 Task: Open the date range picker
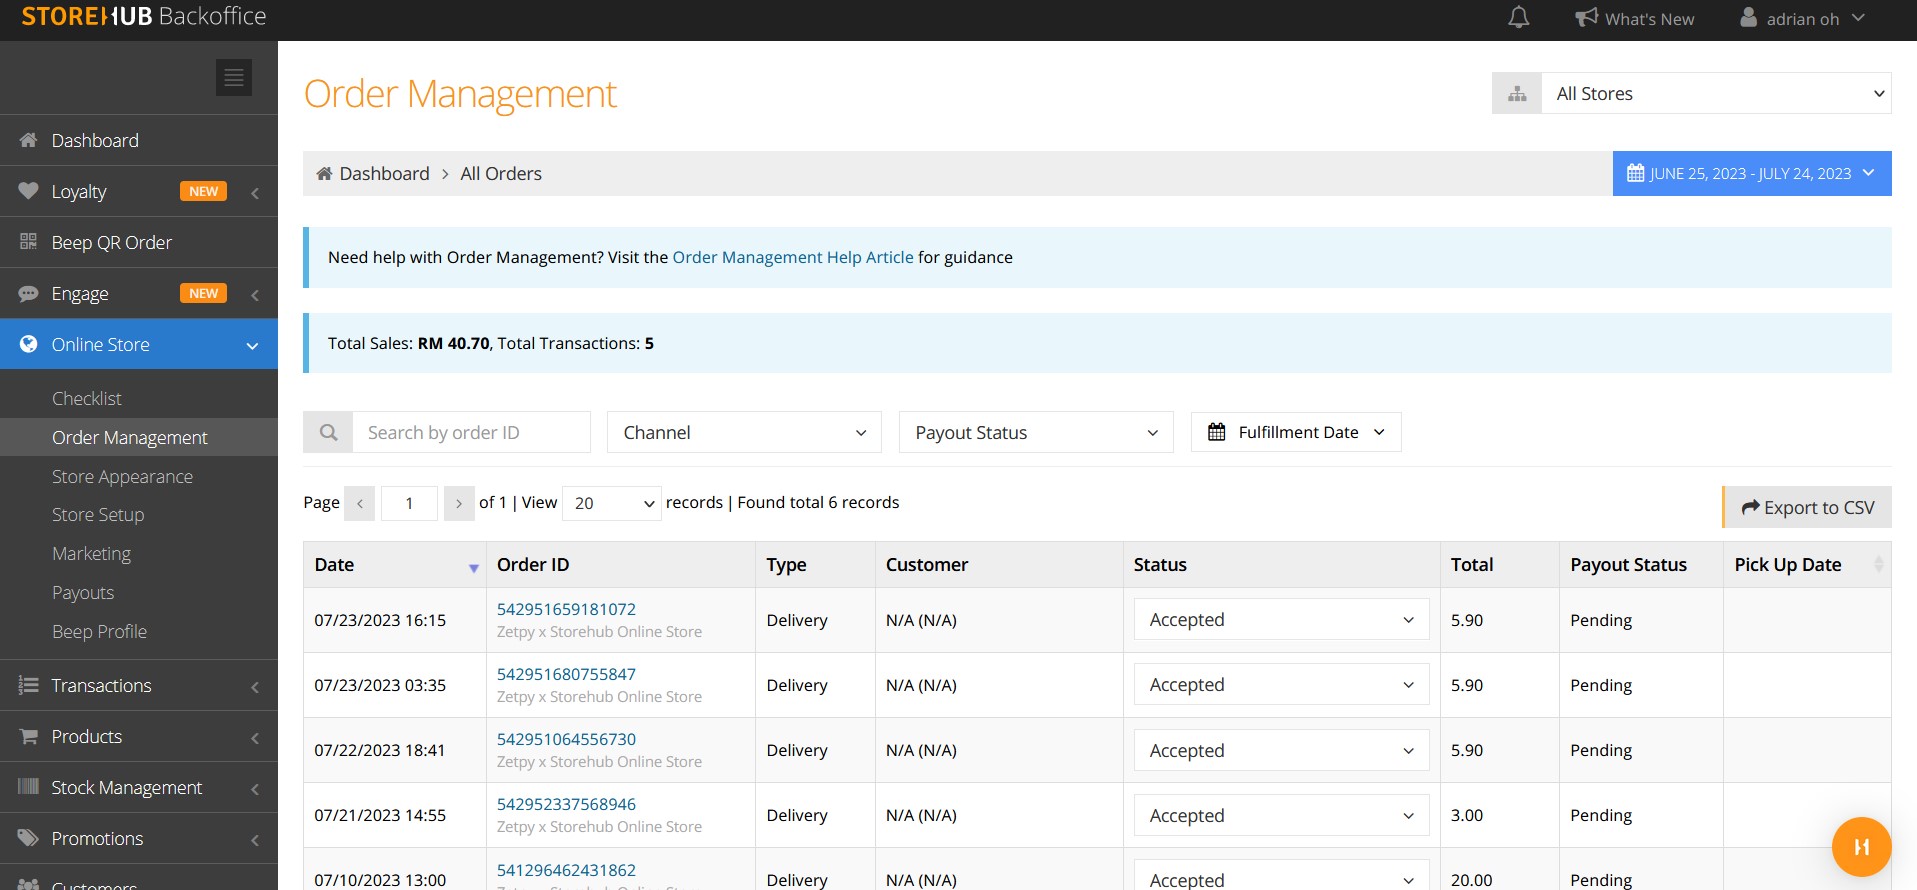coord(1751,174)
